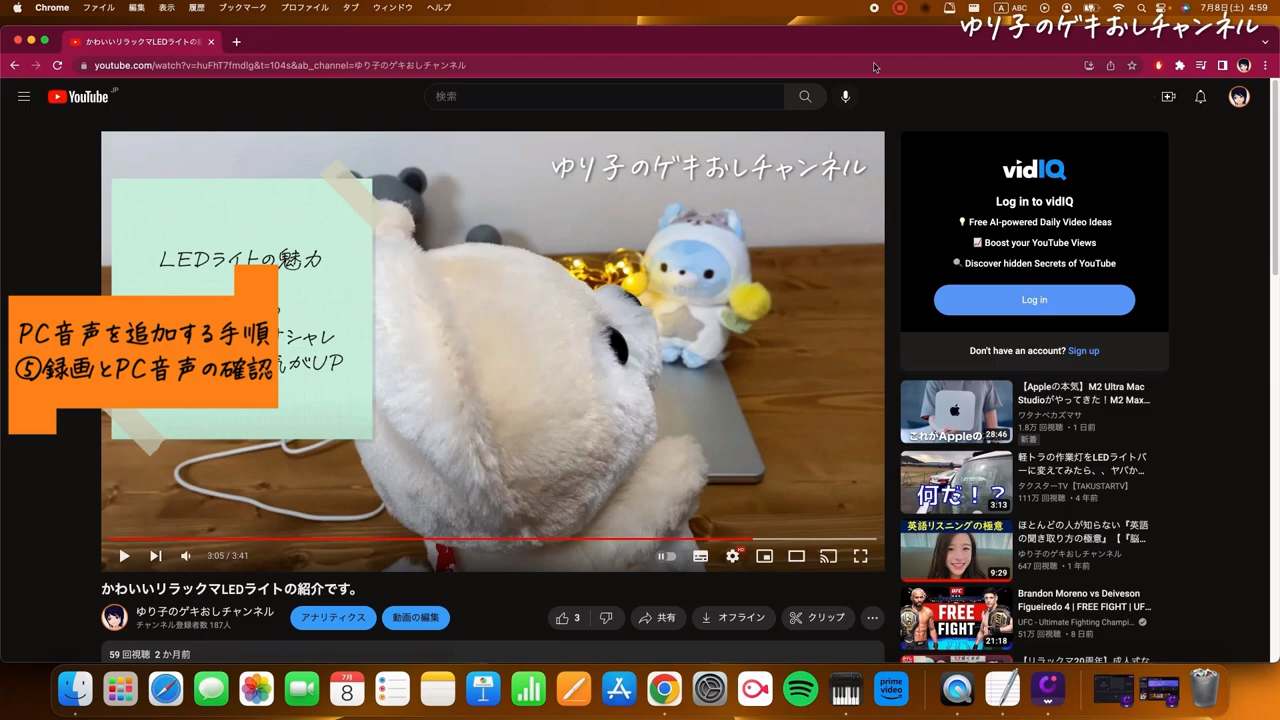Click the YouTube search input field
Screen dimensions: 1280x720
point(605,96)
